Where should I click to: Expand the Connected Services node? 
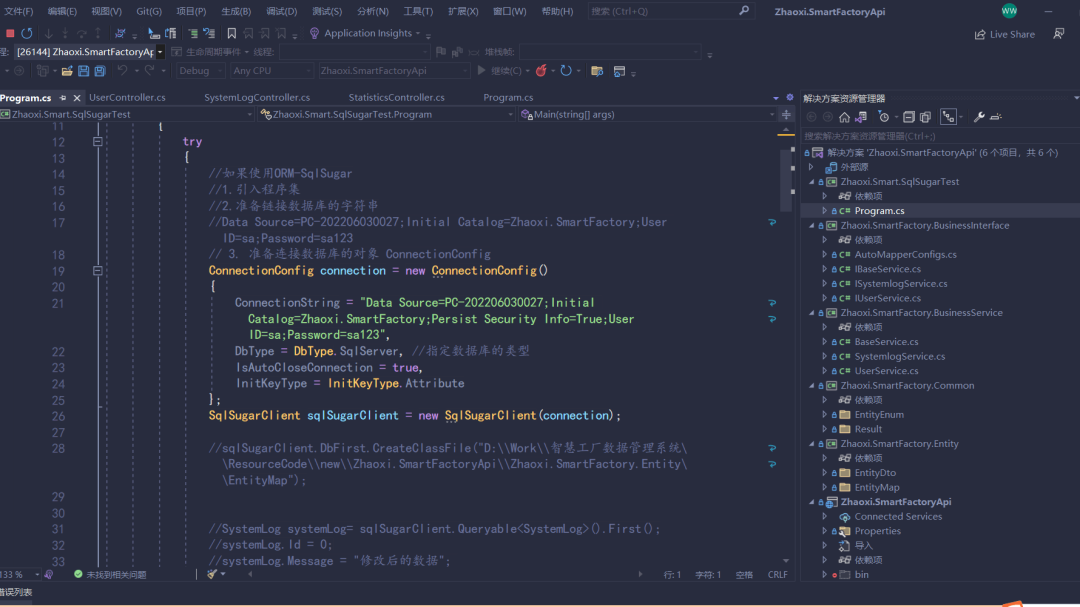click(824, 517)
